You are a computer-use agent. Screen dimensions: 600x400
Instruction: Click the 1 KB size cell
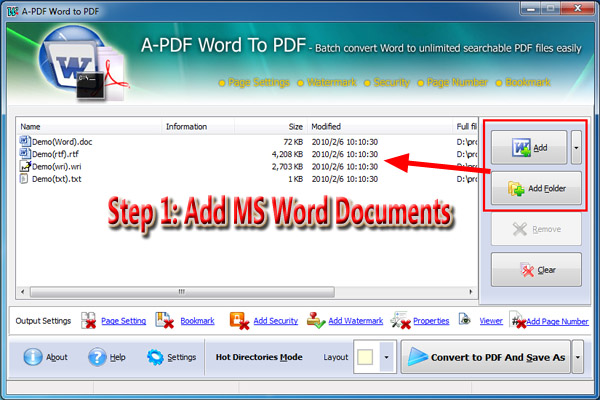[295, 179]
